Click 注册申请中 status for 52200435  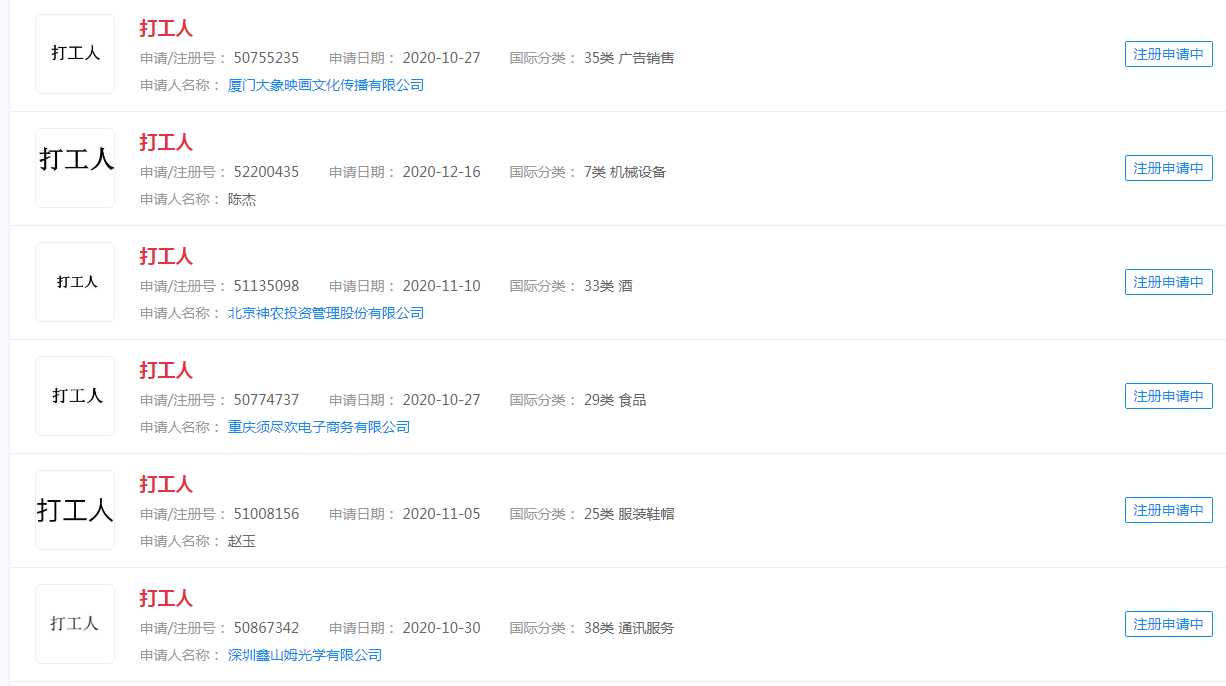point(1169,168)
